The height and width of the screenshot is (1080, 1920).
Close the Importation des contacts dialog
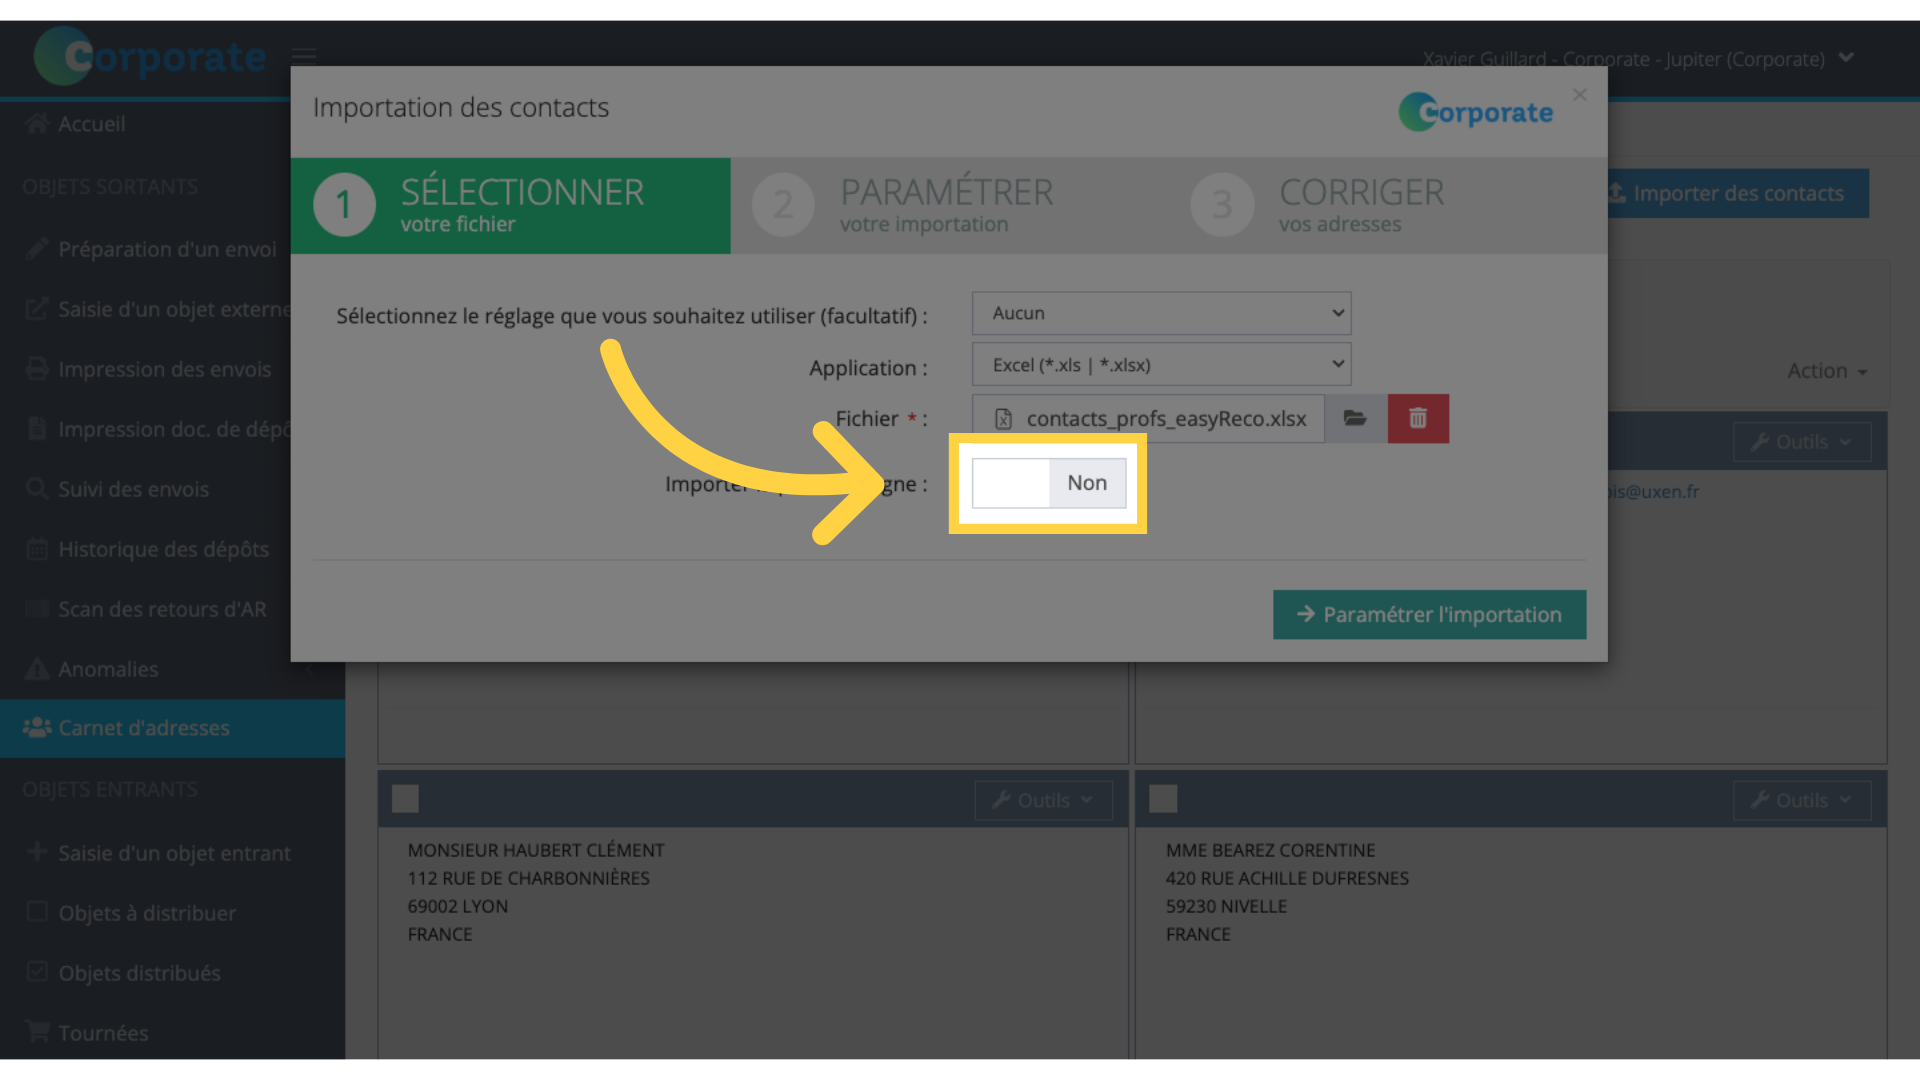1580,94
